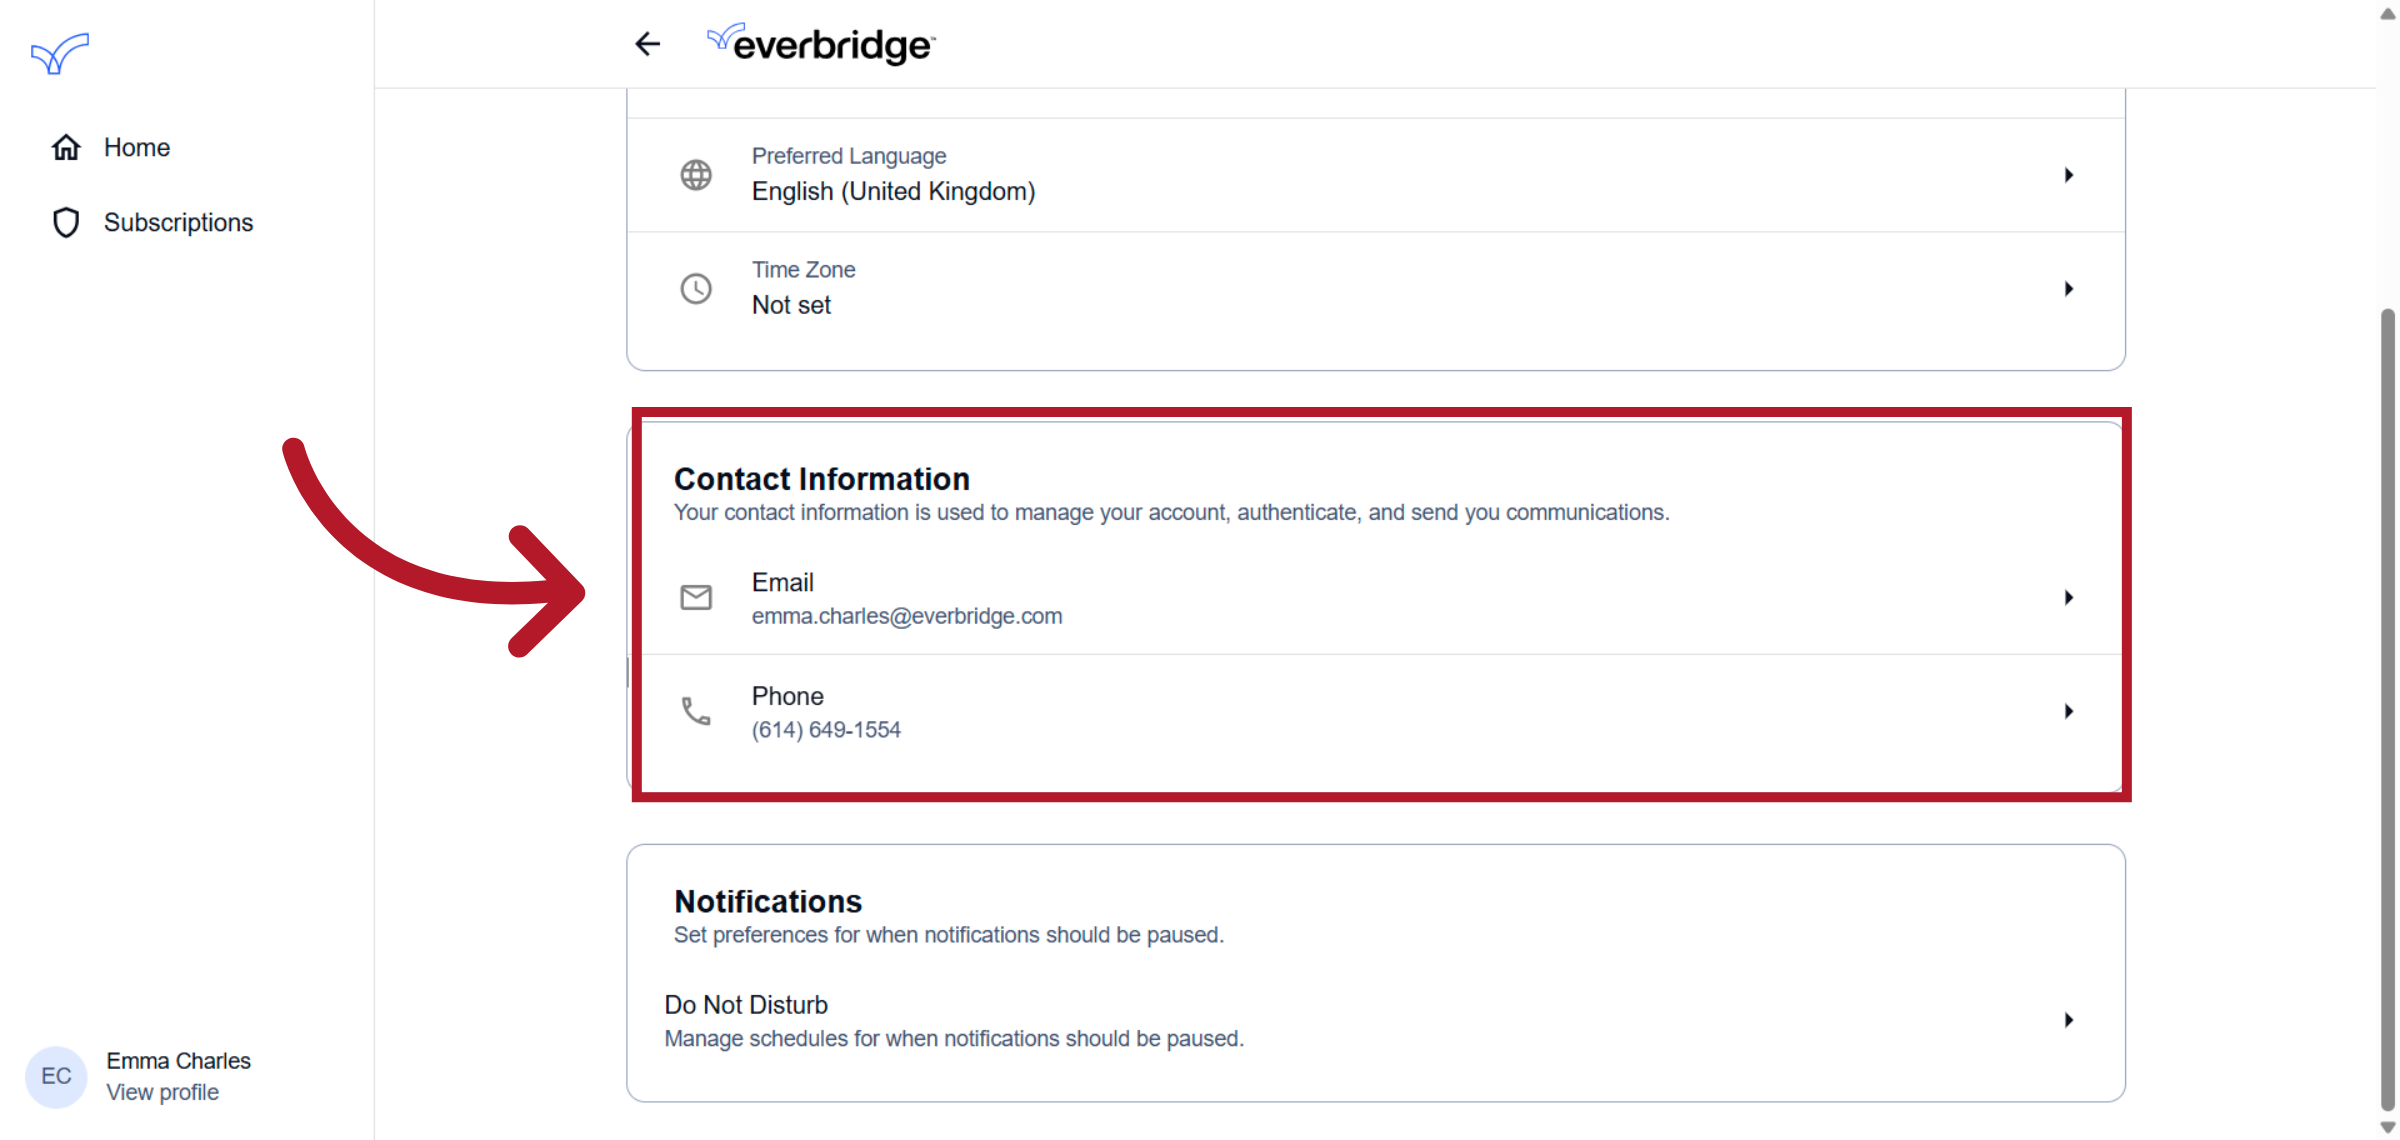
Task: Click the EC avatar circle
Action: pos(56,1076)
